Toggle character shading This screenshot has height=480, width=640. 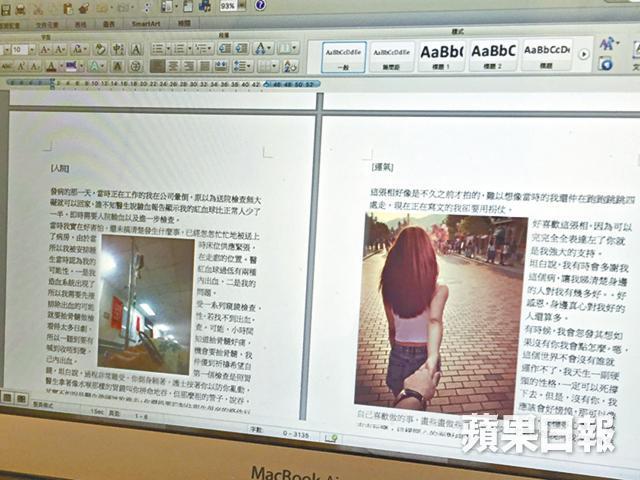tap(118, 66)
